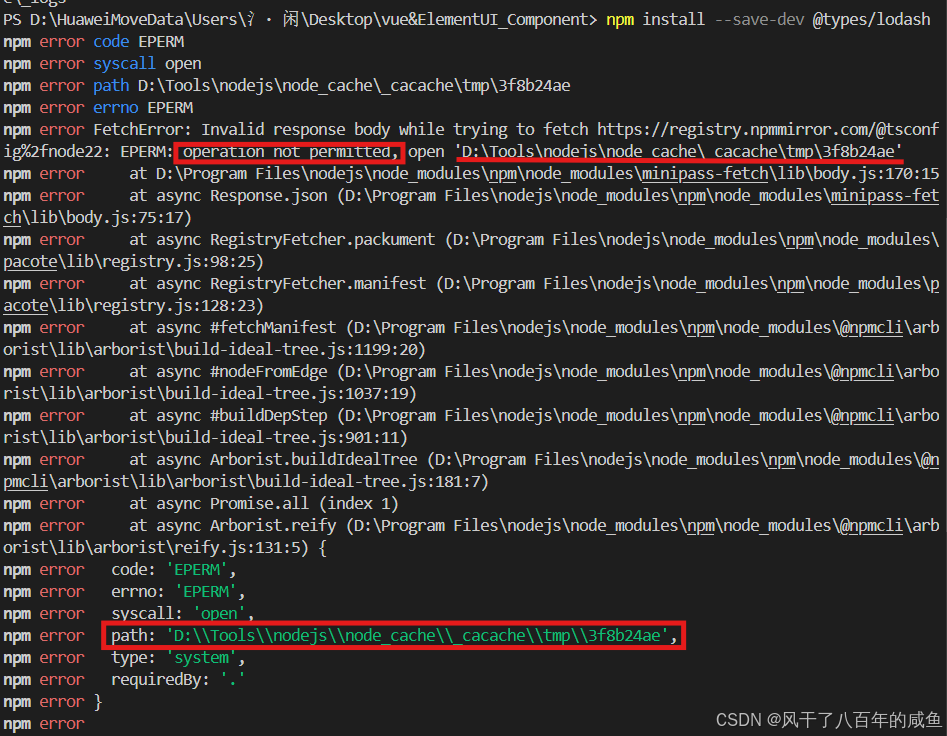This screenshot has height=736, width=947.
Task: Click 'body.js:170:15' file reference
Action: [x=877, y=174]
